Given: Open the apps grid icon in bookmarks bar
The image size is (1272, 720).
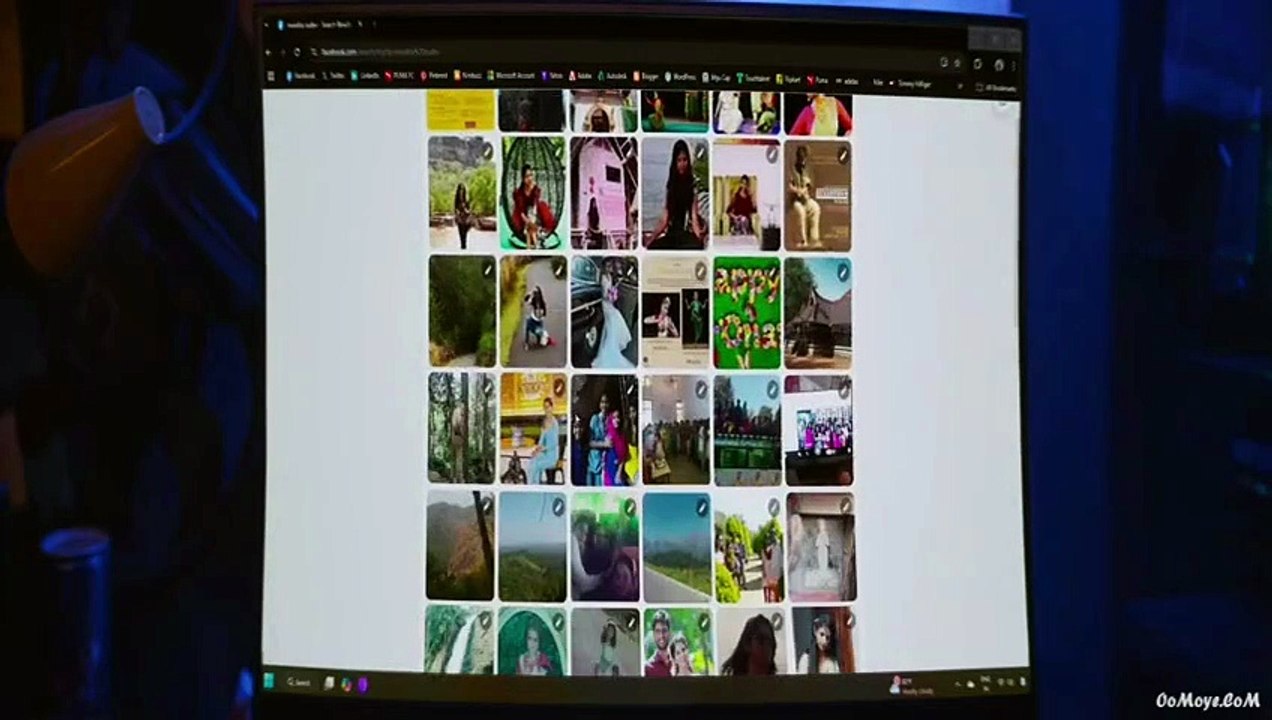Looking at the screenshot, I should click(271, 76).
